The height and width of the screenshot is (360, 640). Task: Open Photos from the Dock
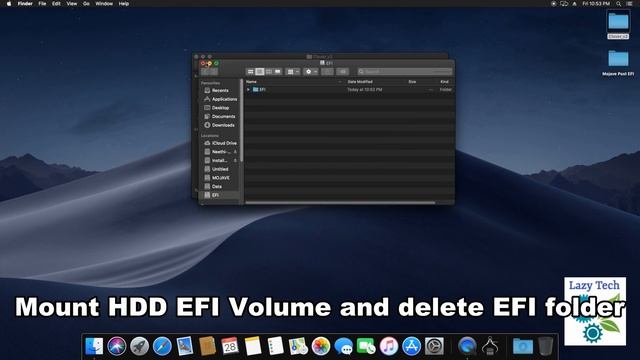pyautogui.click(x=321, y=346)
